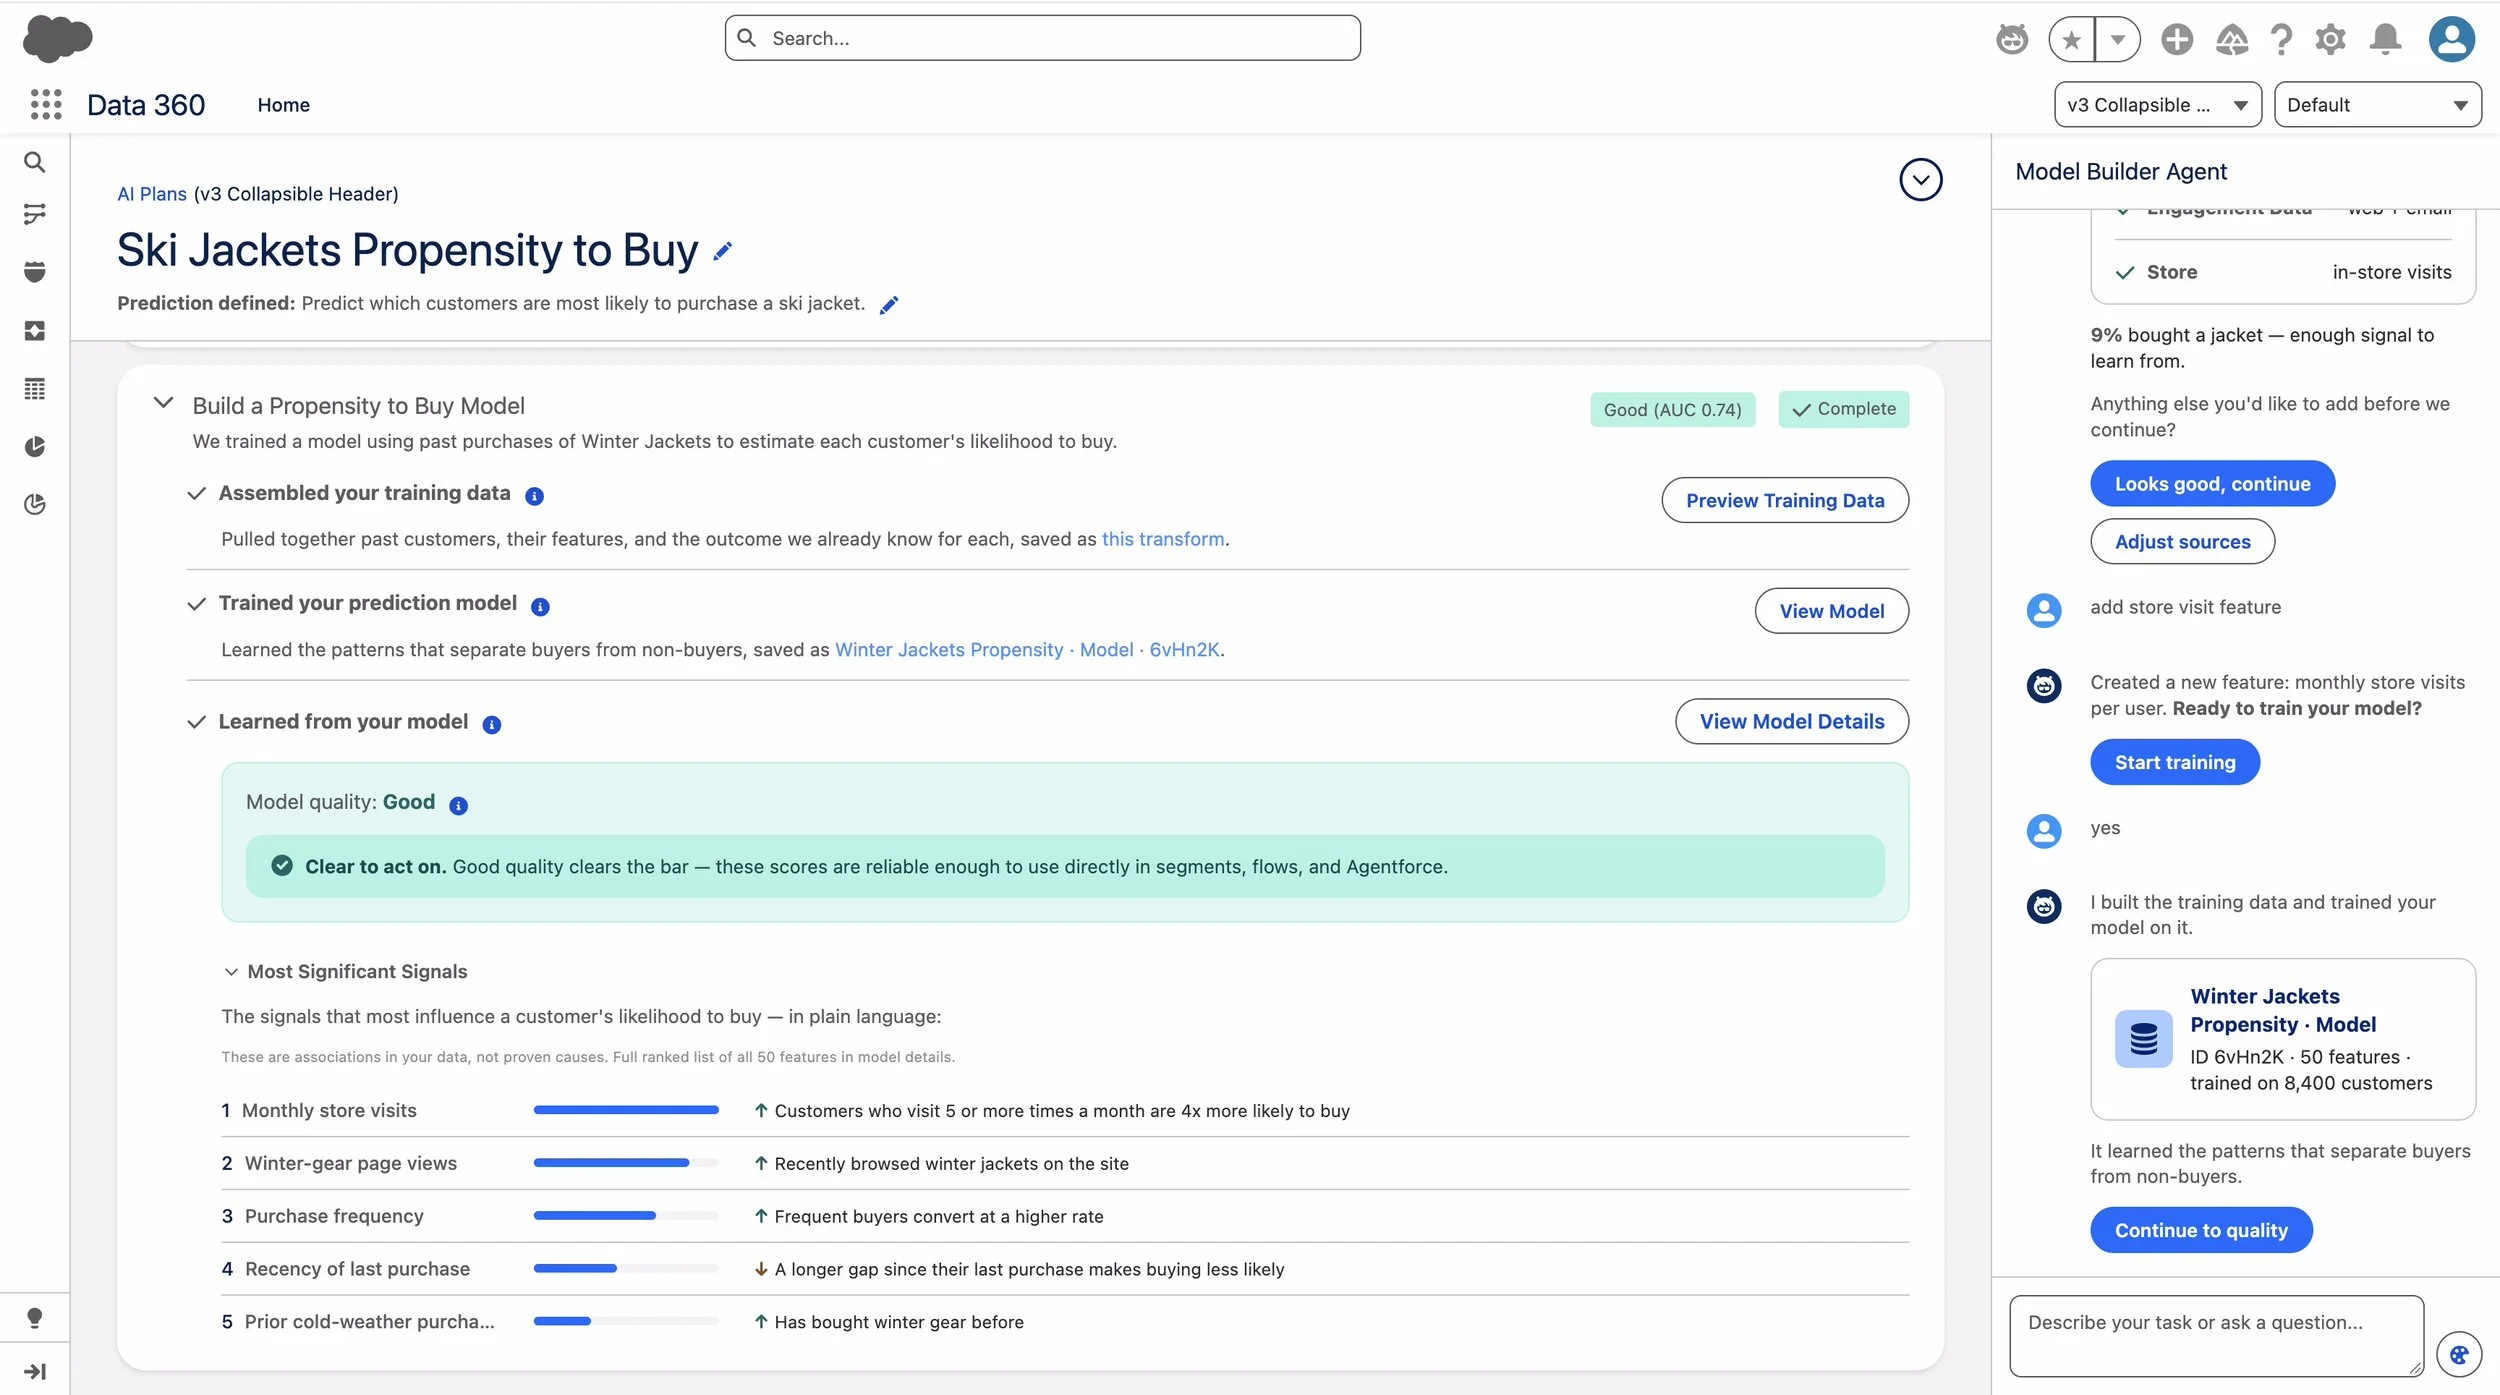The height and width of the screenshot is (1395, 2500).
Task: Open the Help question mark icon
Action: (x=2281, y=39)
